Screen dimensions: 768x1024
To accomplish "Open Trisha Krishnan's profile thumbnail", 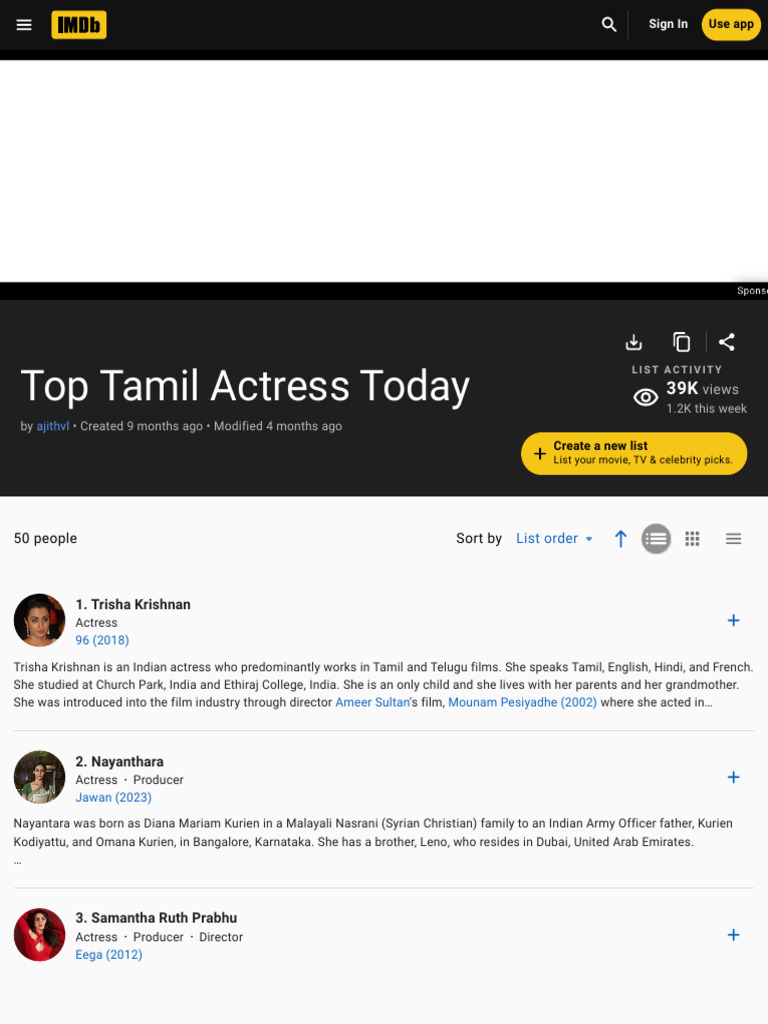I will pyautogui.click(x=39, y=620).
